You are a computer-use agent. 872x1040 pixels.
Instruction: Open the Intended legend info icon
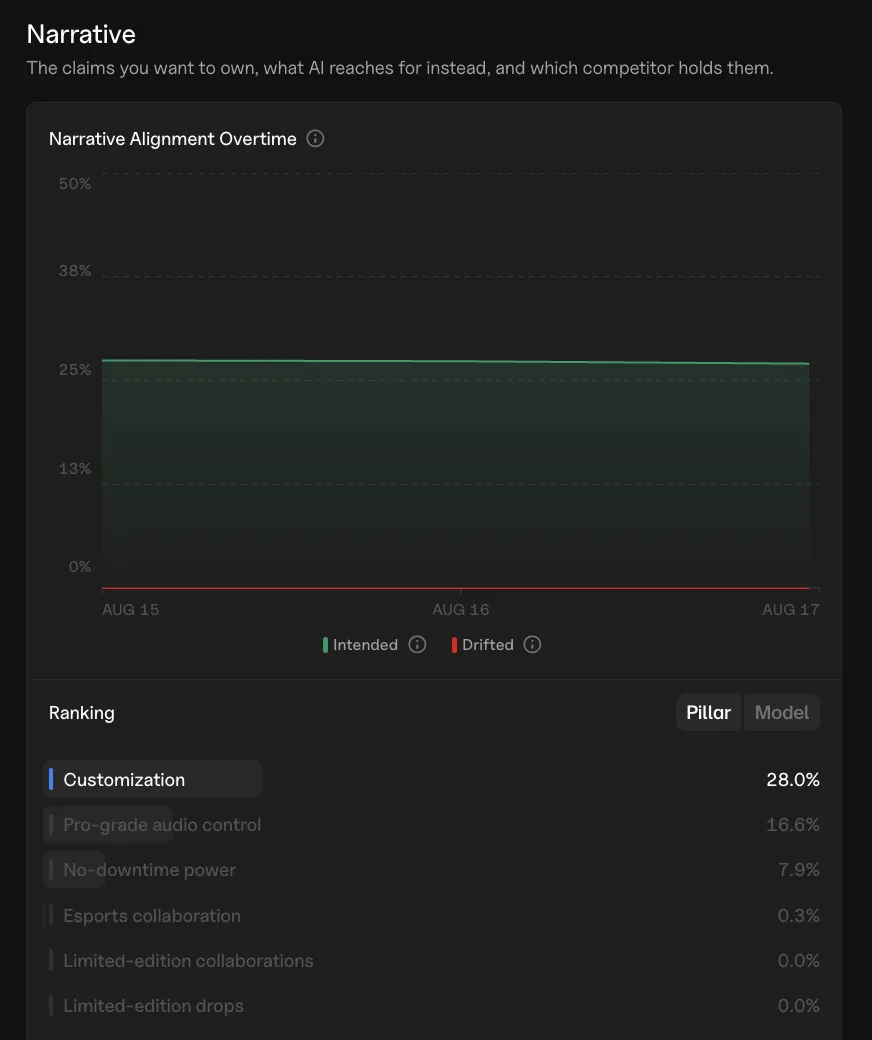click(x=417, y=645)
